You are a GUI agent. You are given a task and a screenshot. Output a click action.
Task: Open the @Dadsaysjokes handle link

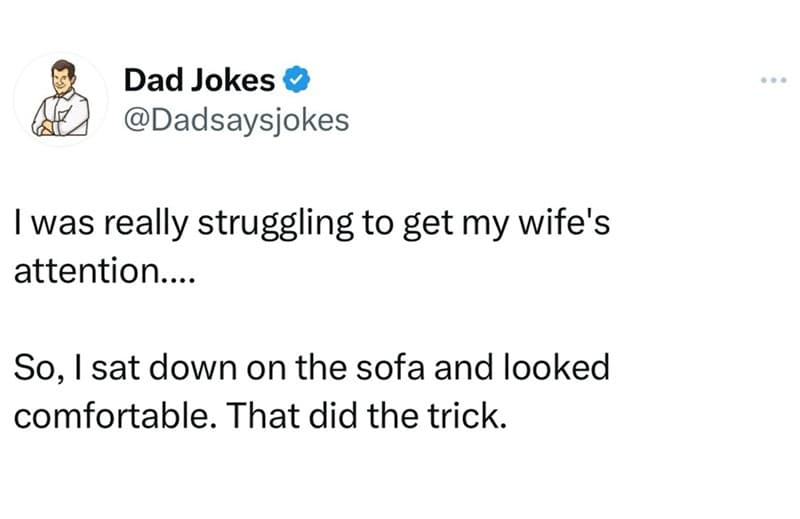237,120
